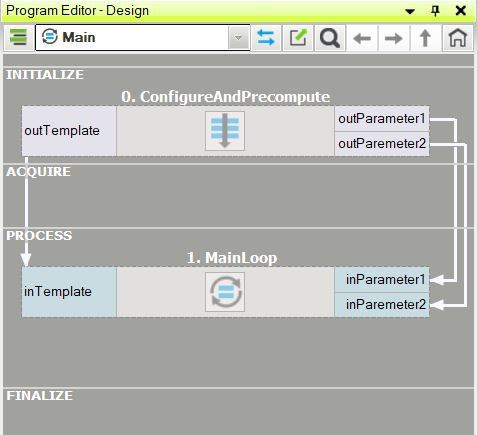
Task: Click the outParemeter2 output port
Action: point(382,144)
